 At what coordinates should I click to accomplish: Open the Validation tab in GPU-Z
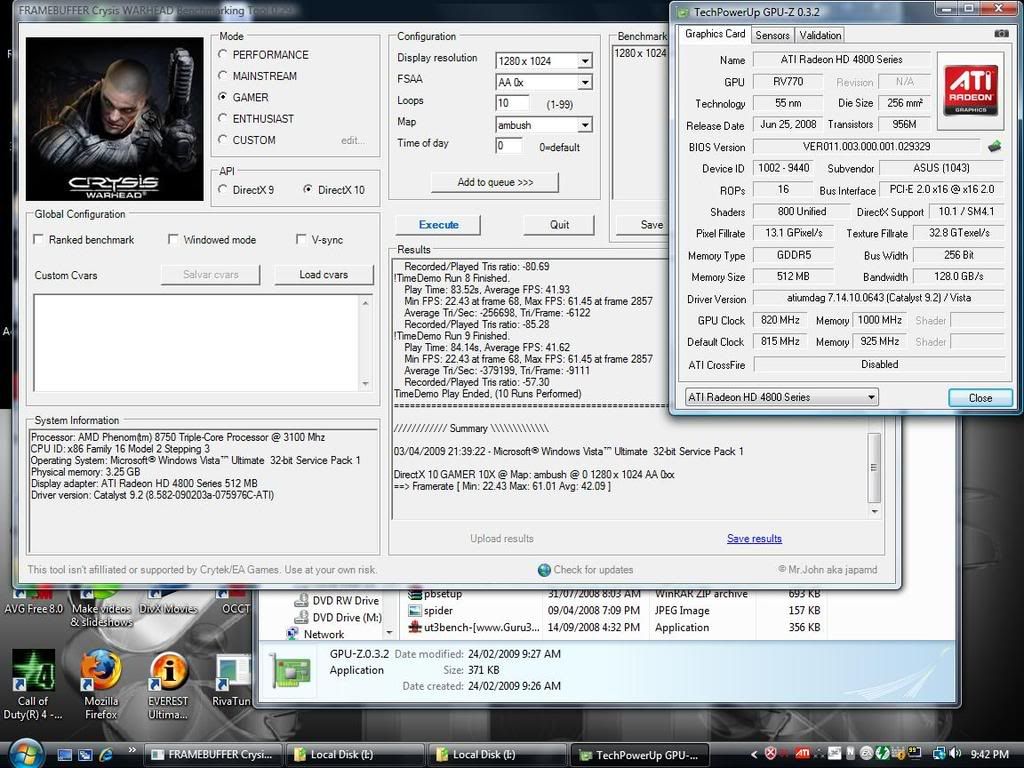click(x=819, y=34)
